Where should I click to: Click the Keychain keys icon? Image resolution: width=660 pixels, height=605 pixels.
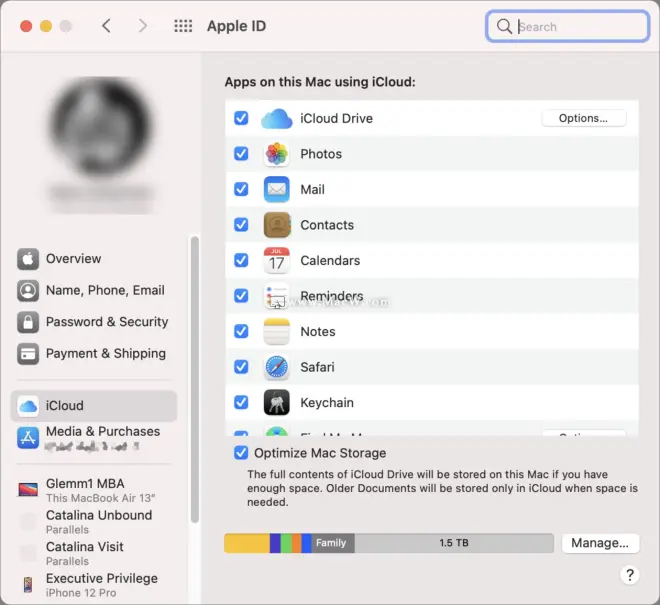(x=277, y=402)
